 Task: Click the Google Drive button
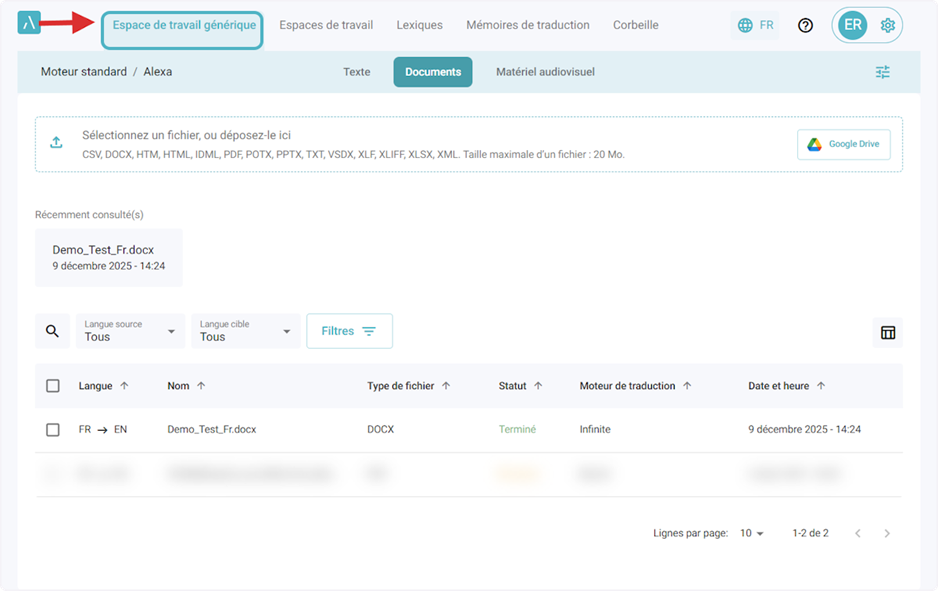[x=843, y=144]
